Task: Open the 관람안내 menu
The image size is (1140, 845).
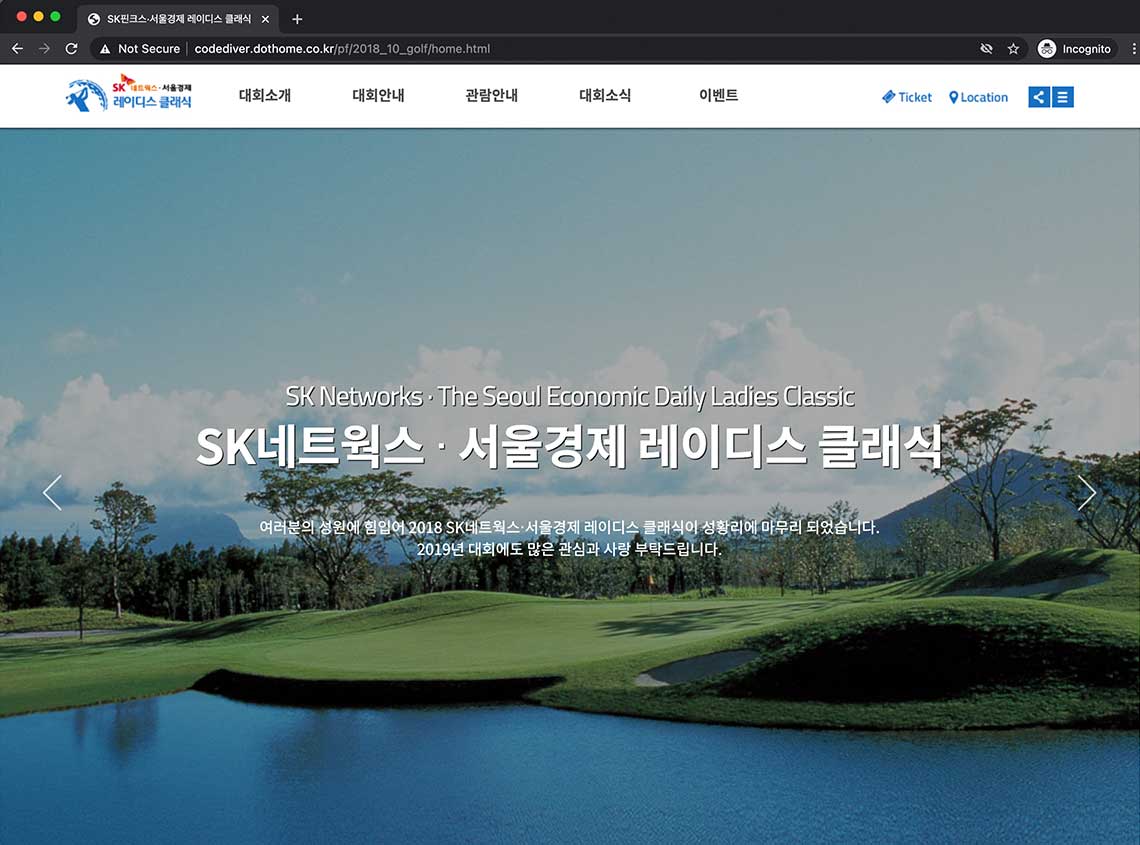Action: tap(491, 95)
